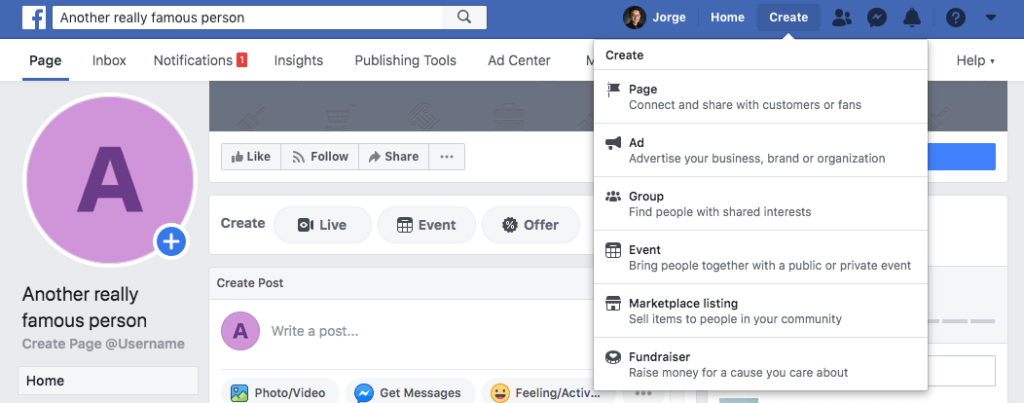
Task: Open the three-dots more menu beside Share
Action: pyautogui.click(x=447, y=157)
